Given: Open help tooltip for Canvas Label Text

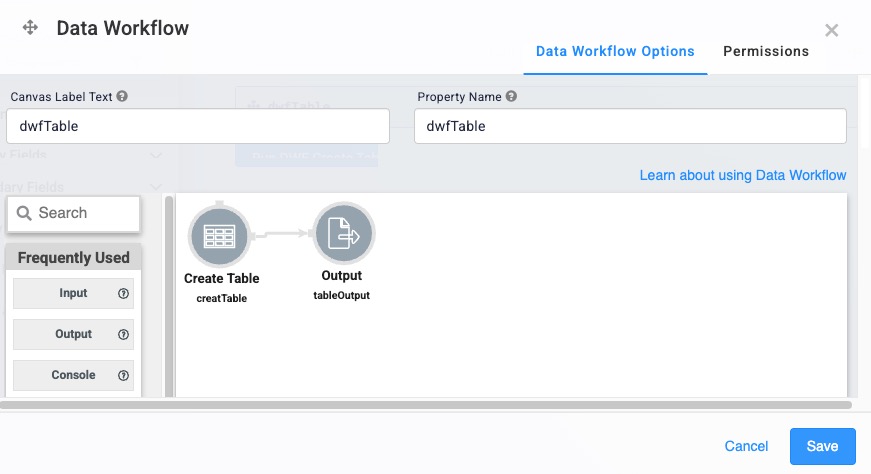Looking at the screenshot, I should pos(122,96).
